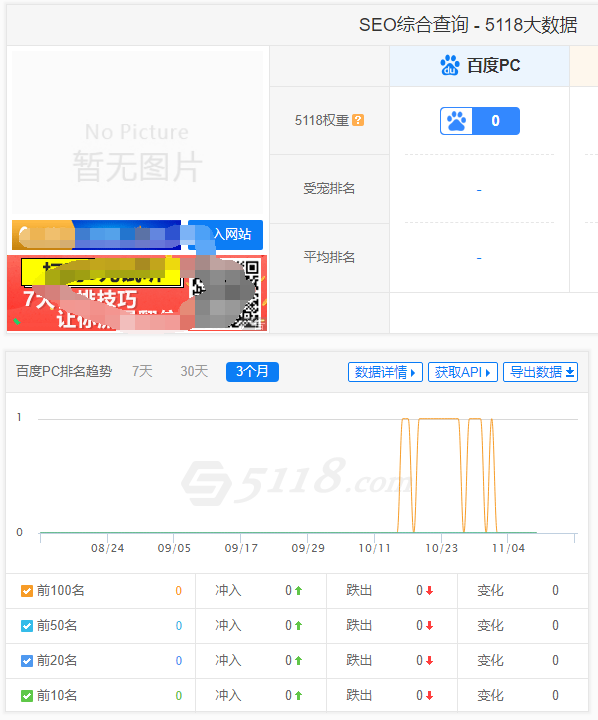Click the blue 入网站 button
This screenshot has height=720, width=598.
pos(226,234)
